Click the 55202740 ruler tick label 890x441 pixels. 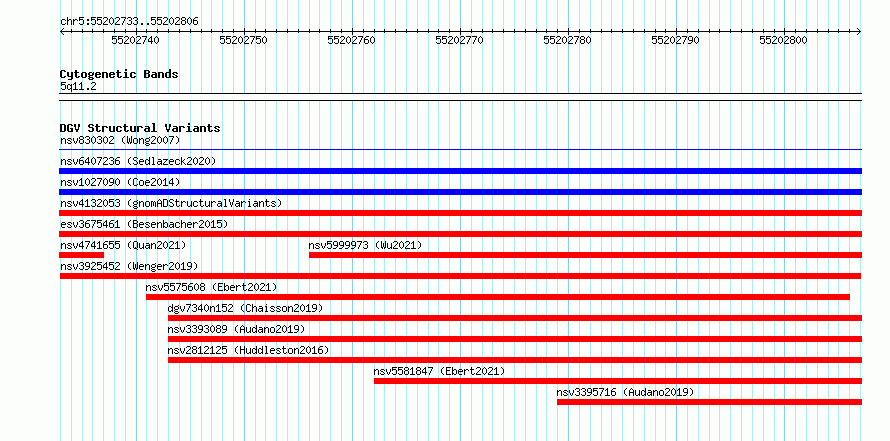[x=136, y=40]
